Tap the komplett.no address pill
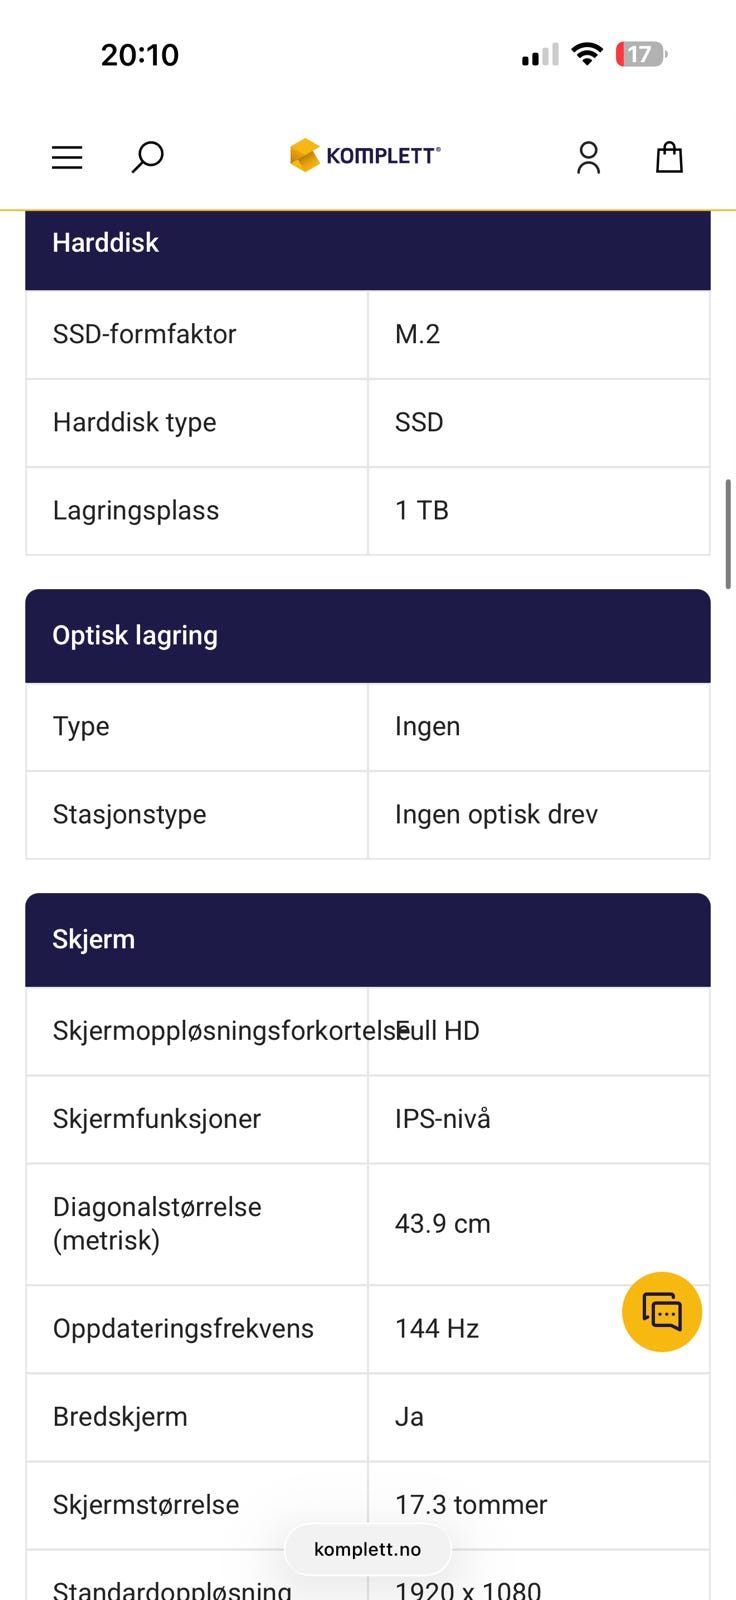The image size is (736, 1600). point(367,1549)
